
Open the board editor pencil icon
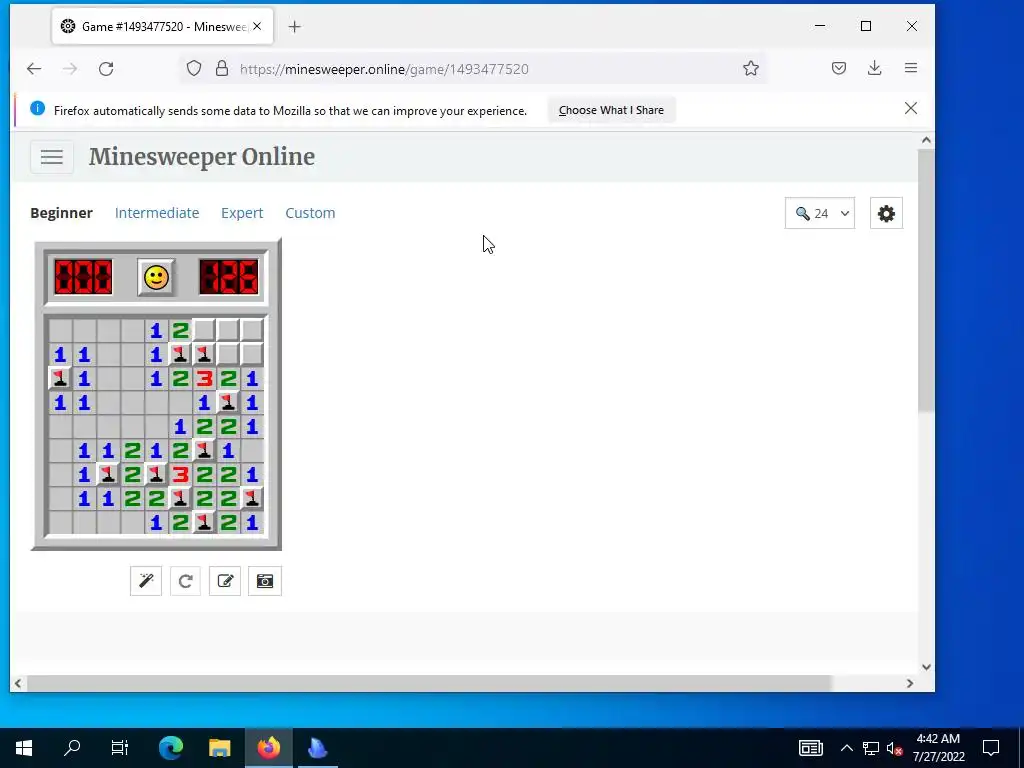click(225, 581)
